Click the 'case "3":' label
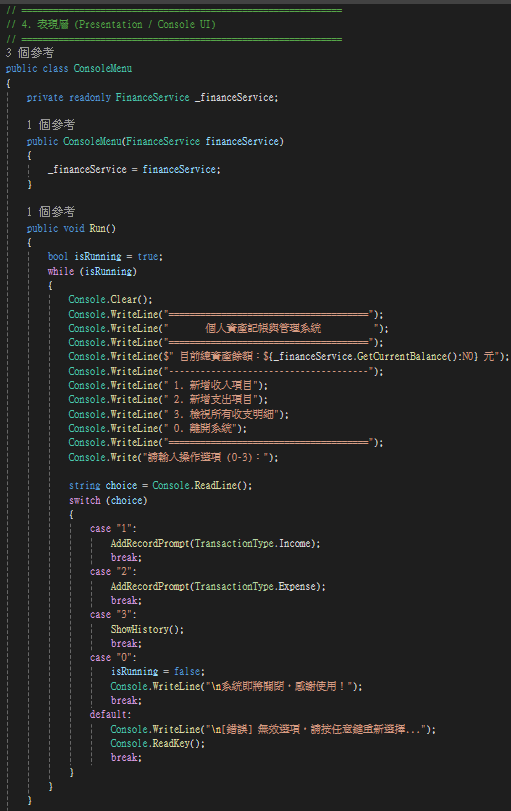Screen dimensions: 511x811 [x=113, y=614]
